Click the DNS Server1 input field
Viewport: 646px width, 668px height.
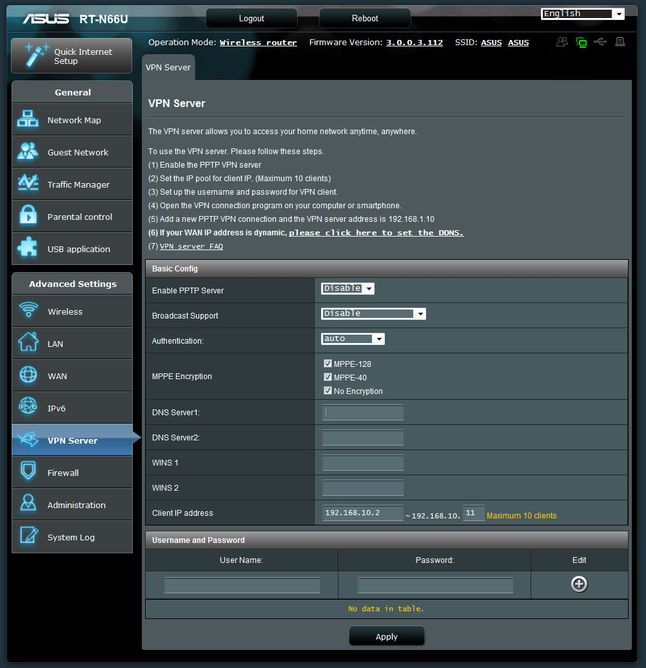click(363, 412)
